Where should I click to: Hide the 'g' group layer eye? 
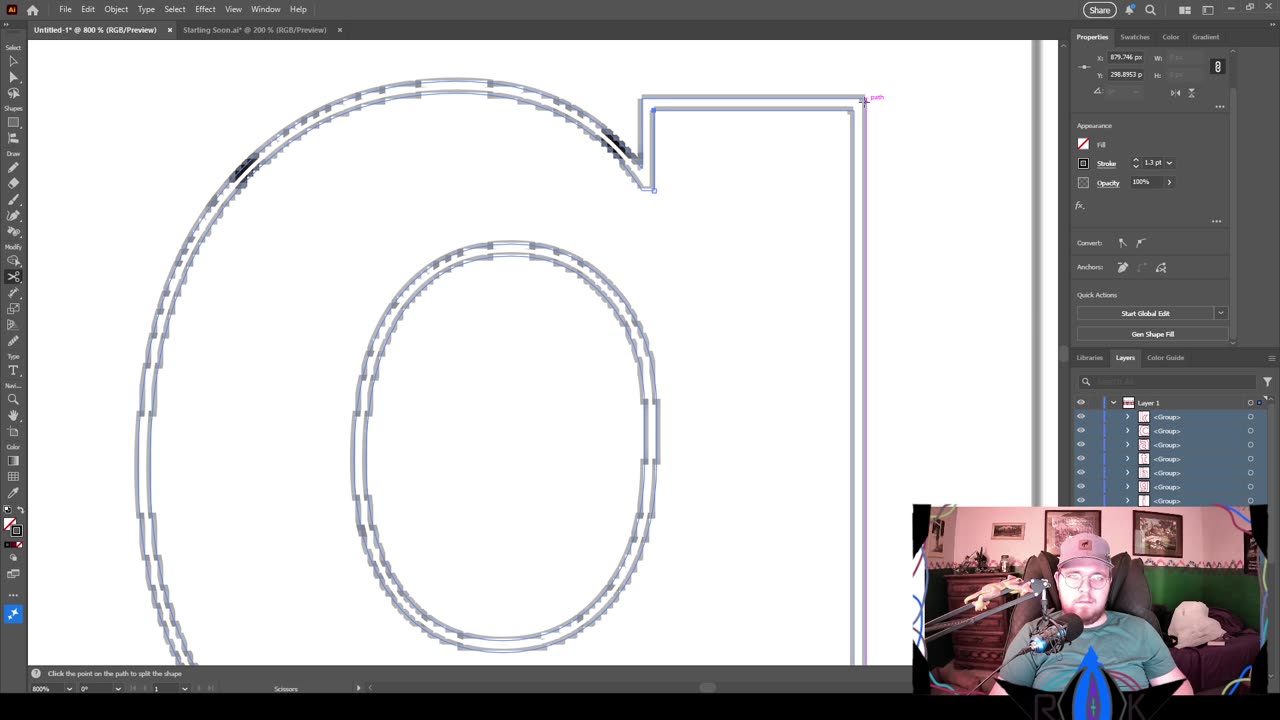coord(1081,487)
